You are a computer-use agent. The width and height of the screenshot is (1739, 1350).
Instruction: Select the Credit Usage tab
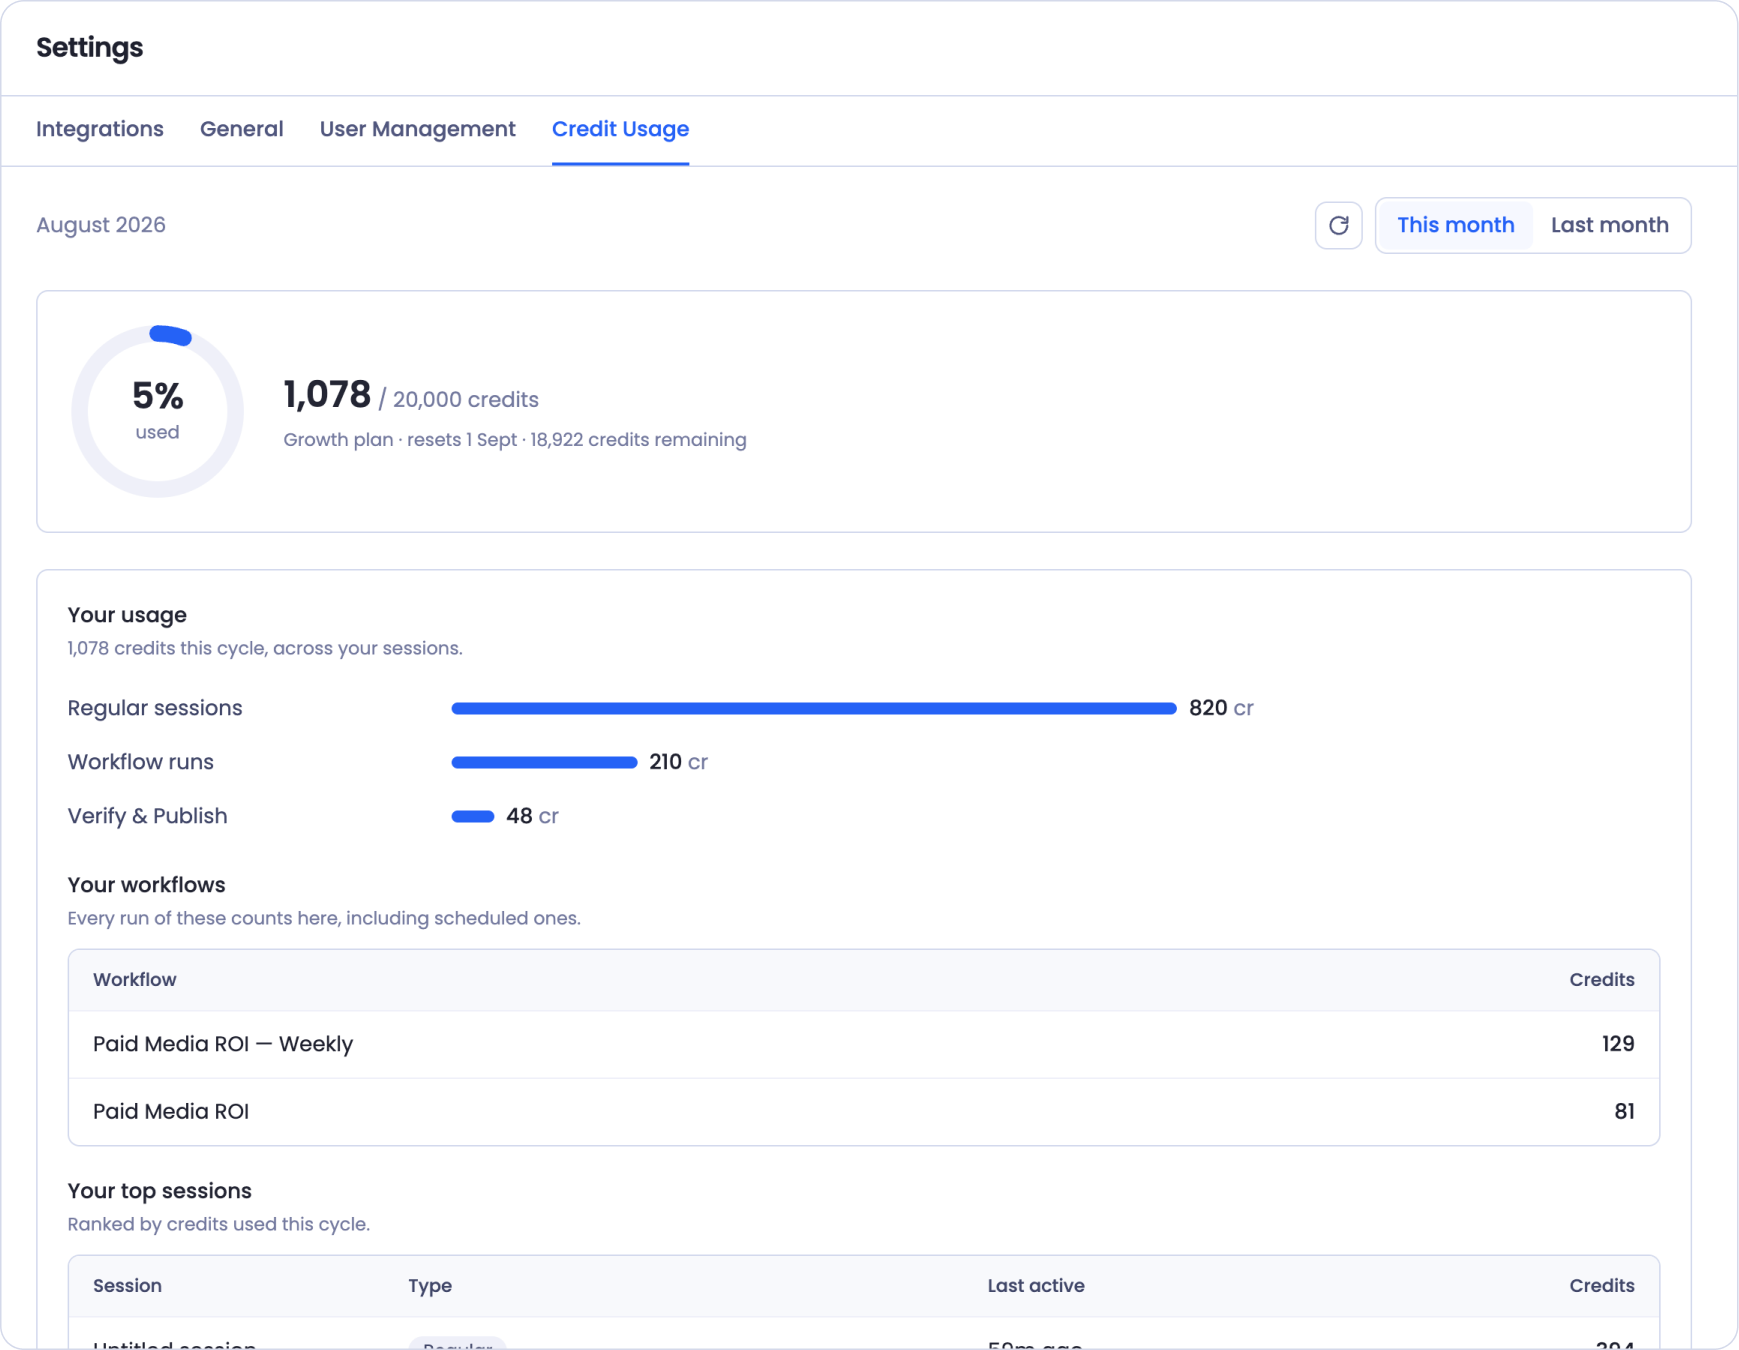point(620,129)
